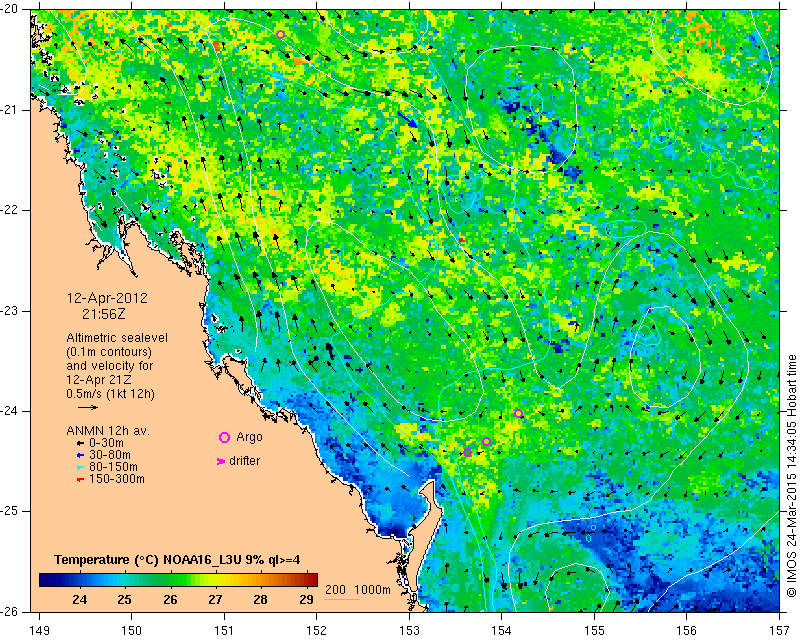The height and width of the screenshot is (640, 800).
Task: Select the cyan 80-150m arrow legend icon
Action: [80, 467]
